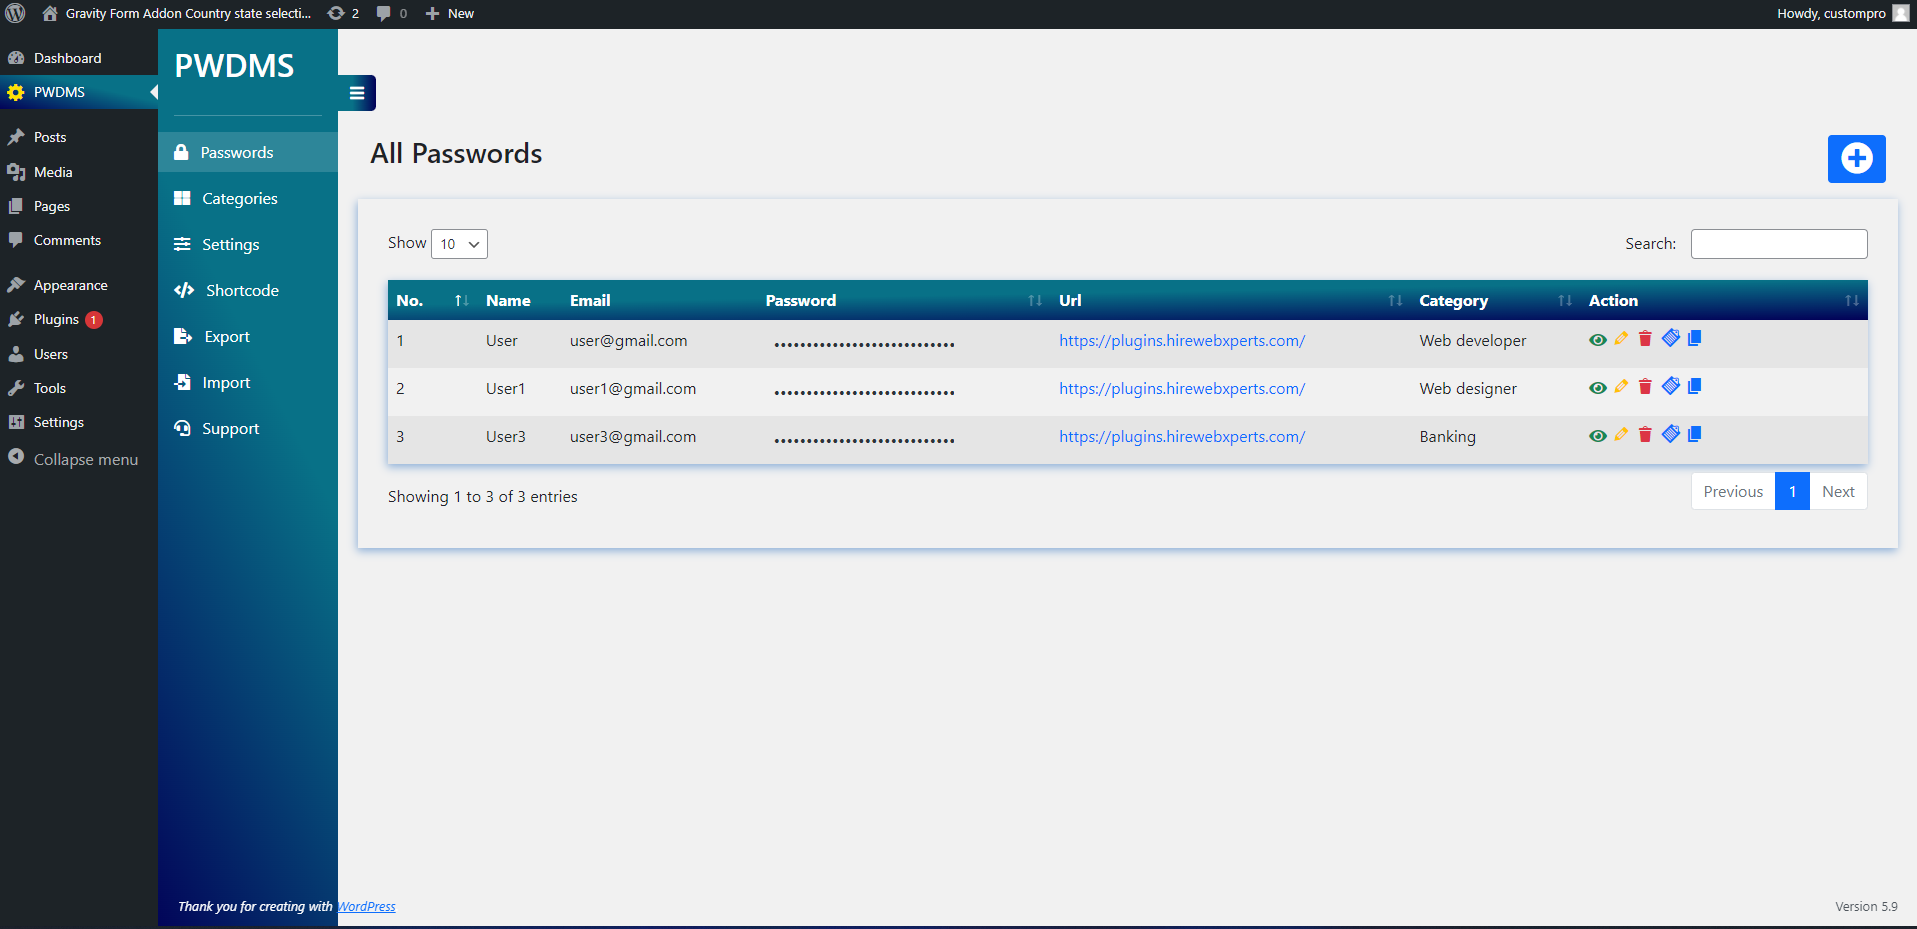Click the copy icon in the User row
Image resolution: width=1917 pixels, height=929 pixels.
point(1695,339)
